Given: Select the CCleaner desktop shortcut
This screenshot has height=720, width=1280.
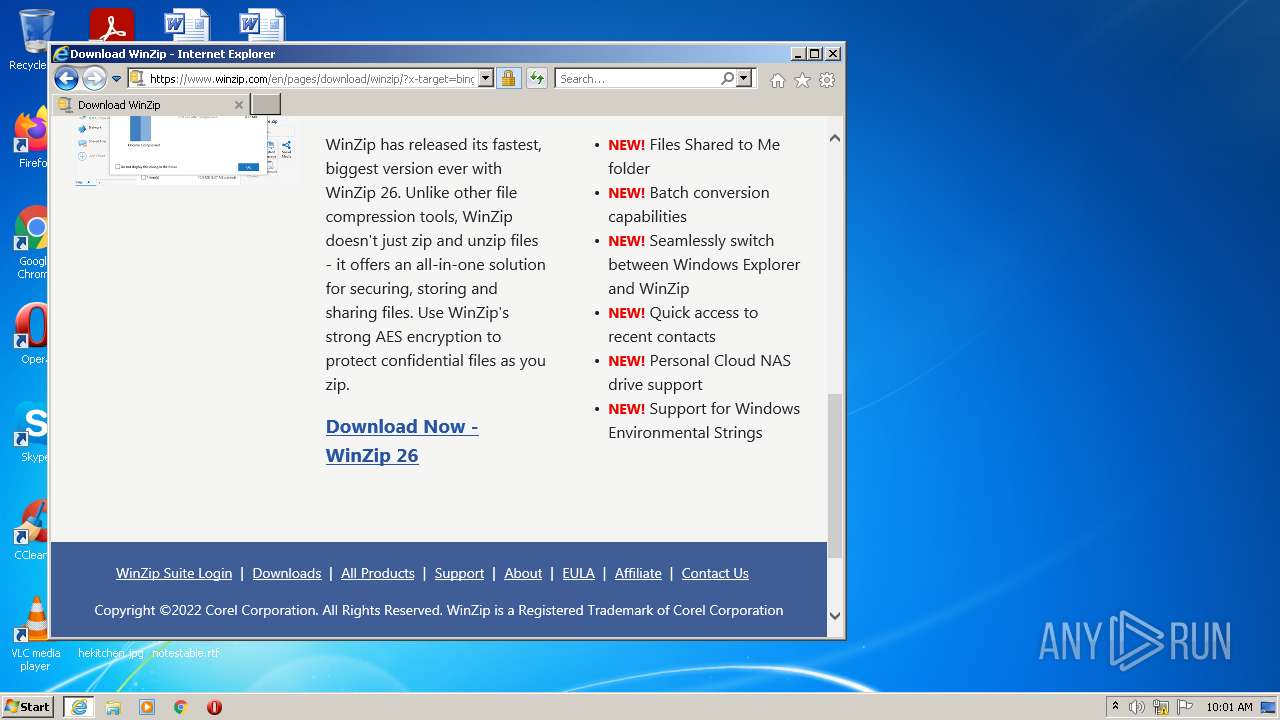Looking at the screenshot, I should click(31, 531).
